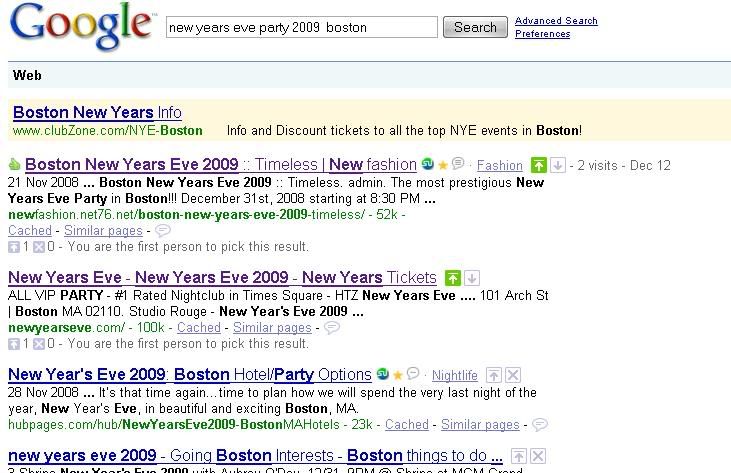Screen dimensions: 731x473
Task: Open Similar pages for hubpages.com result
Action: [x=480, y=425]
